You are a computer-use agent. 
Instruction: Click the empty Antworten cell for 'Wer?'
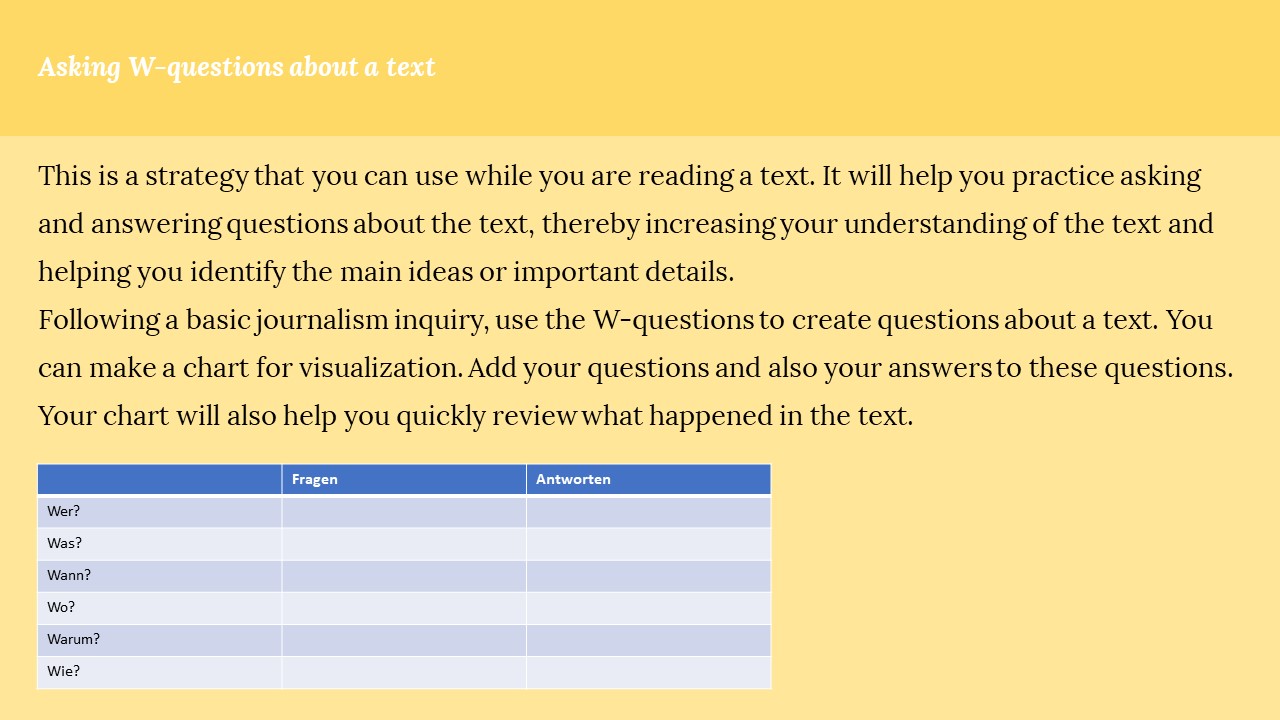click(649, 511)
